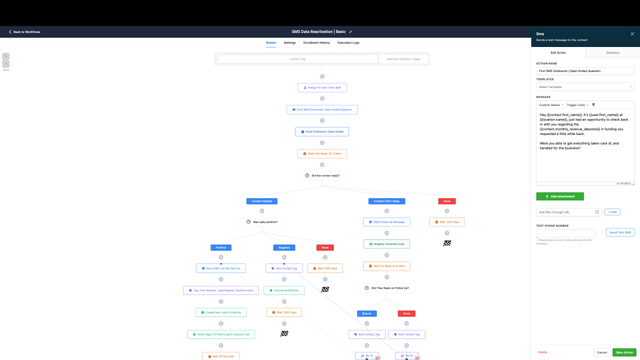Click the green Save Action button

(x=624, y=352)
